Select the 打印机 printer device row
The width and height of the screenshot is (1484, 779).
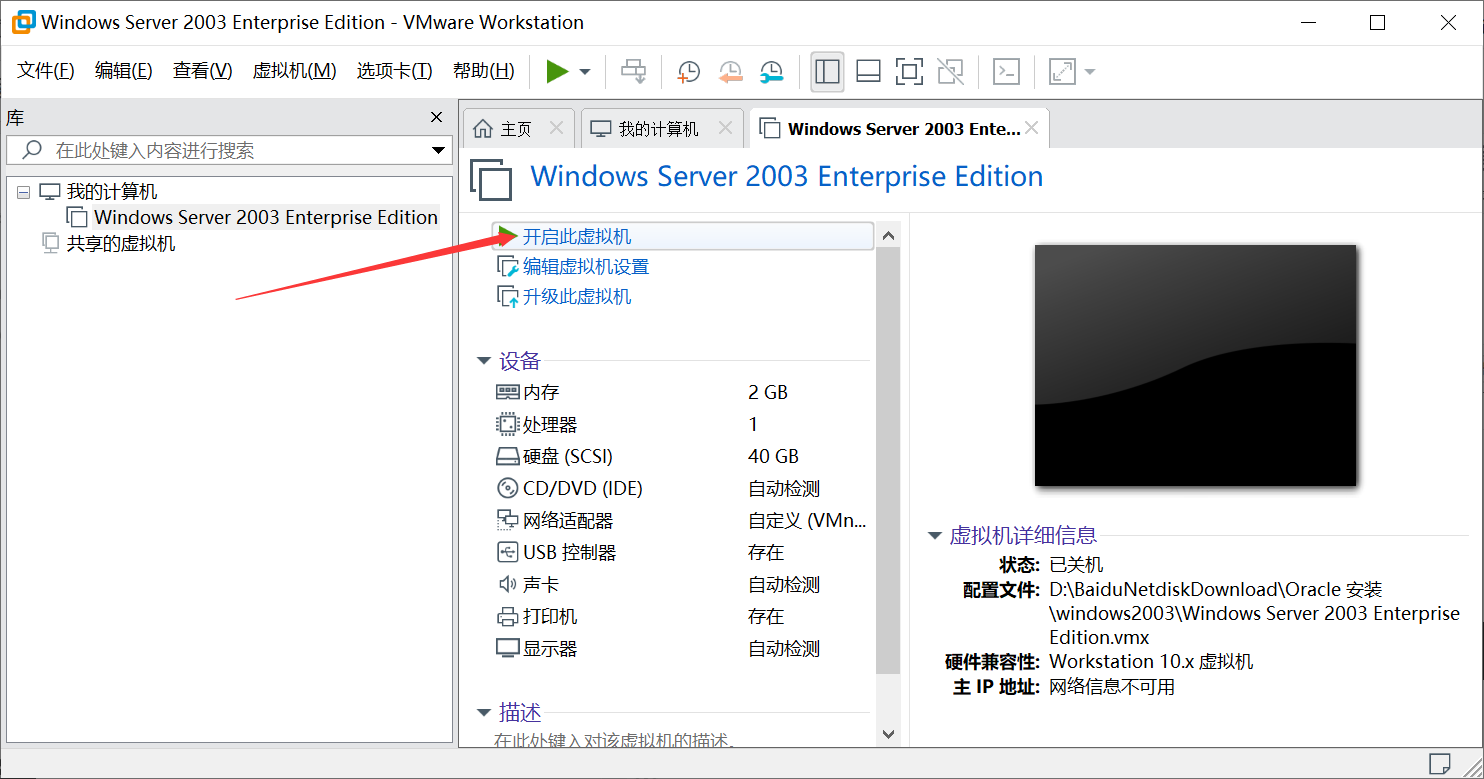click(683, 616)
